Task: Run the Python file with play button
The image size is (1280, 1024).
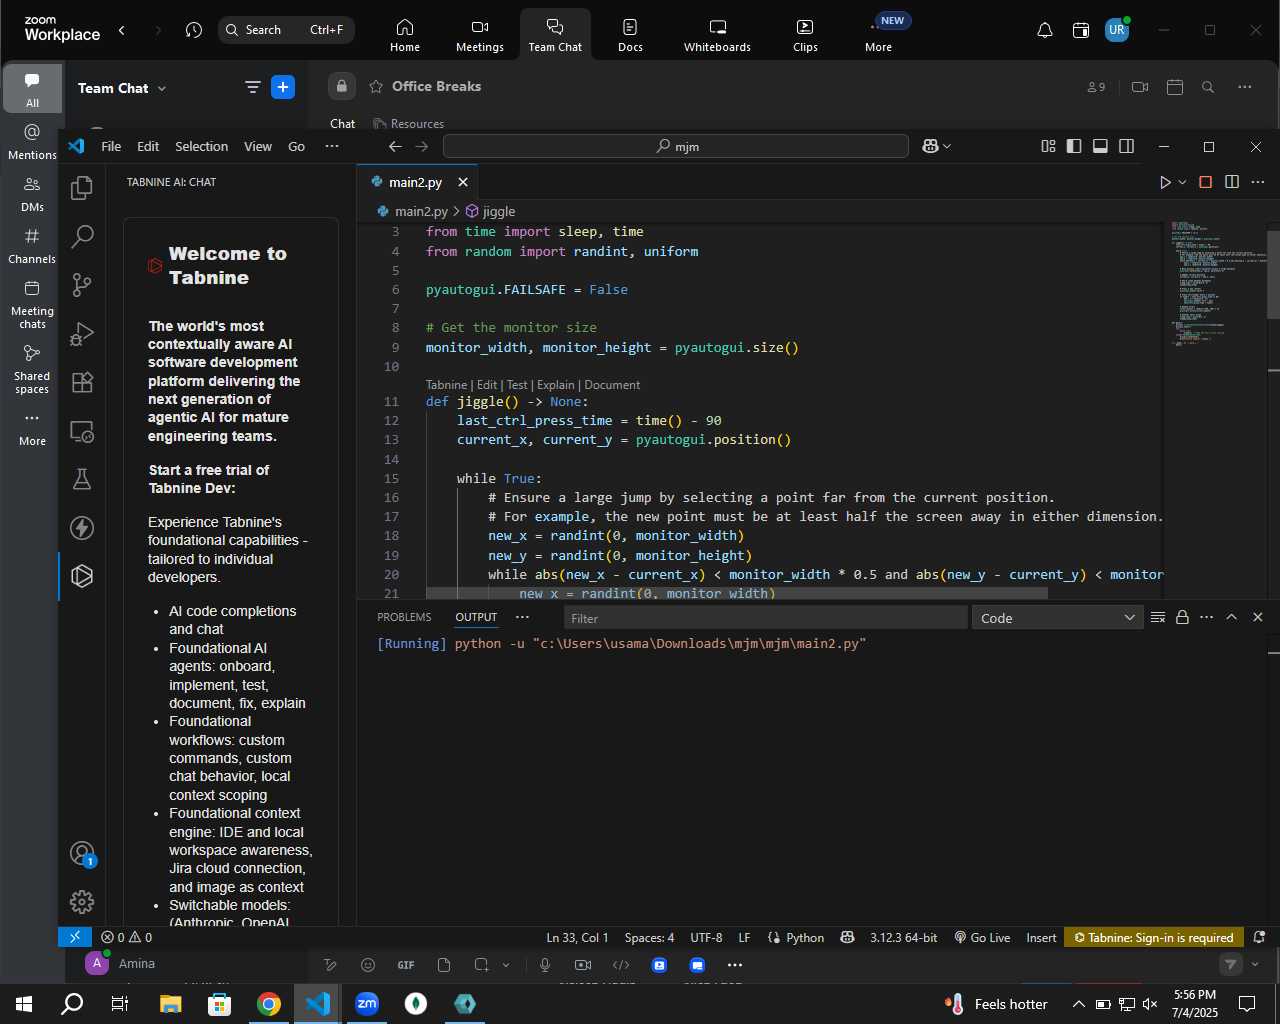Action: tap(1165, 182)
